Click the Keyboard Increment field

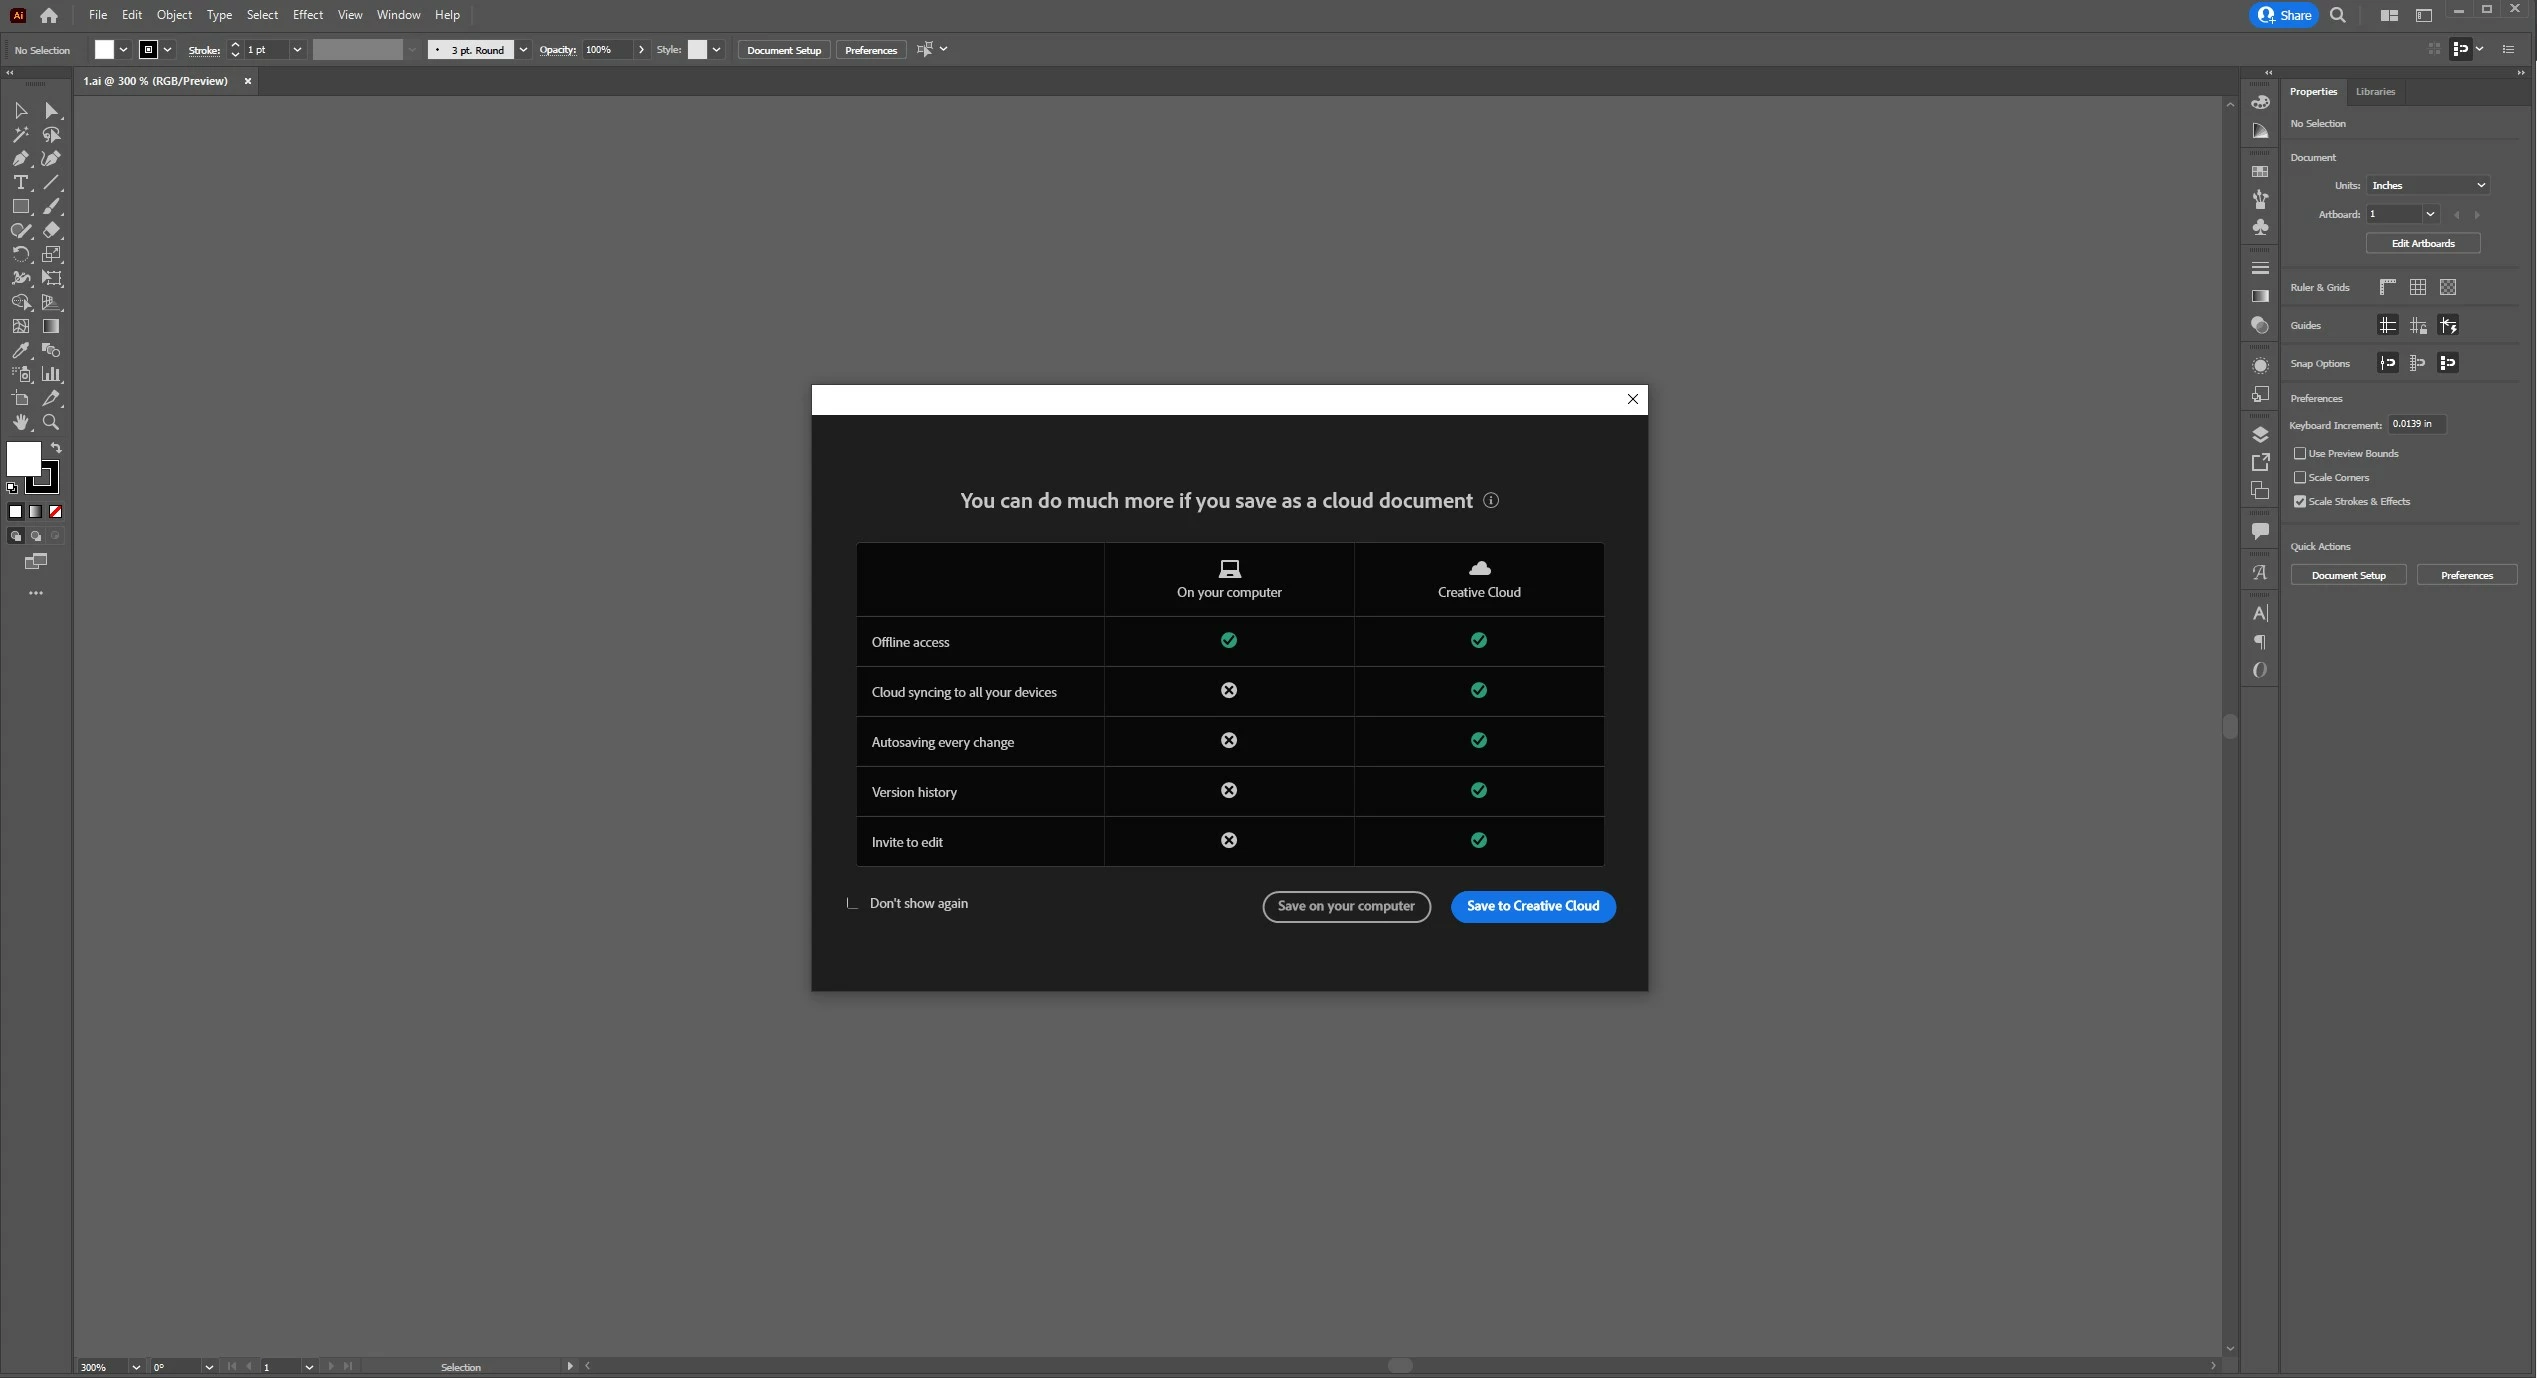point(2416,424)
